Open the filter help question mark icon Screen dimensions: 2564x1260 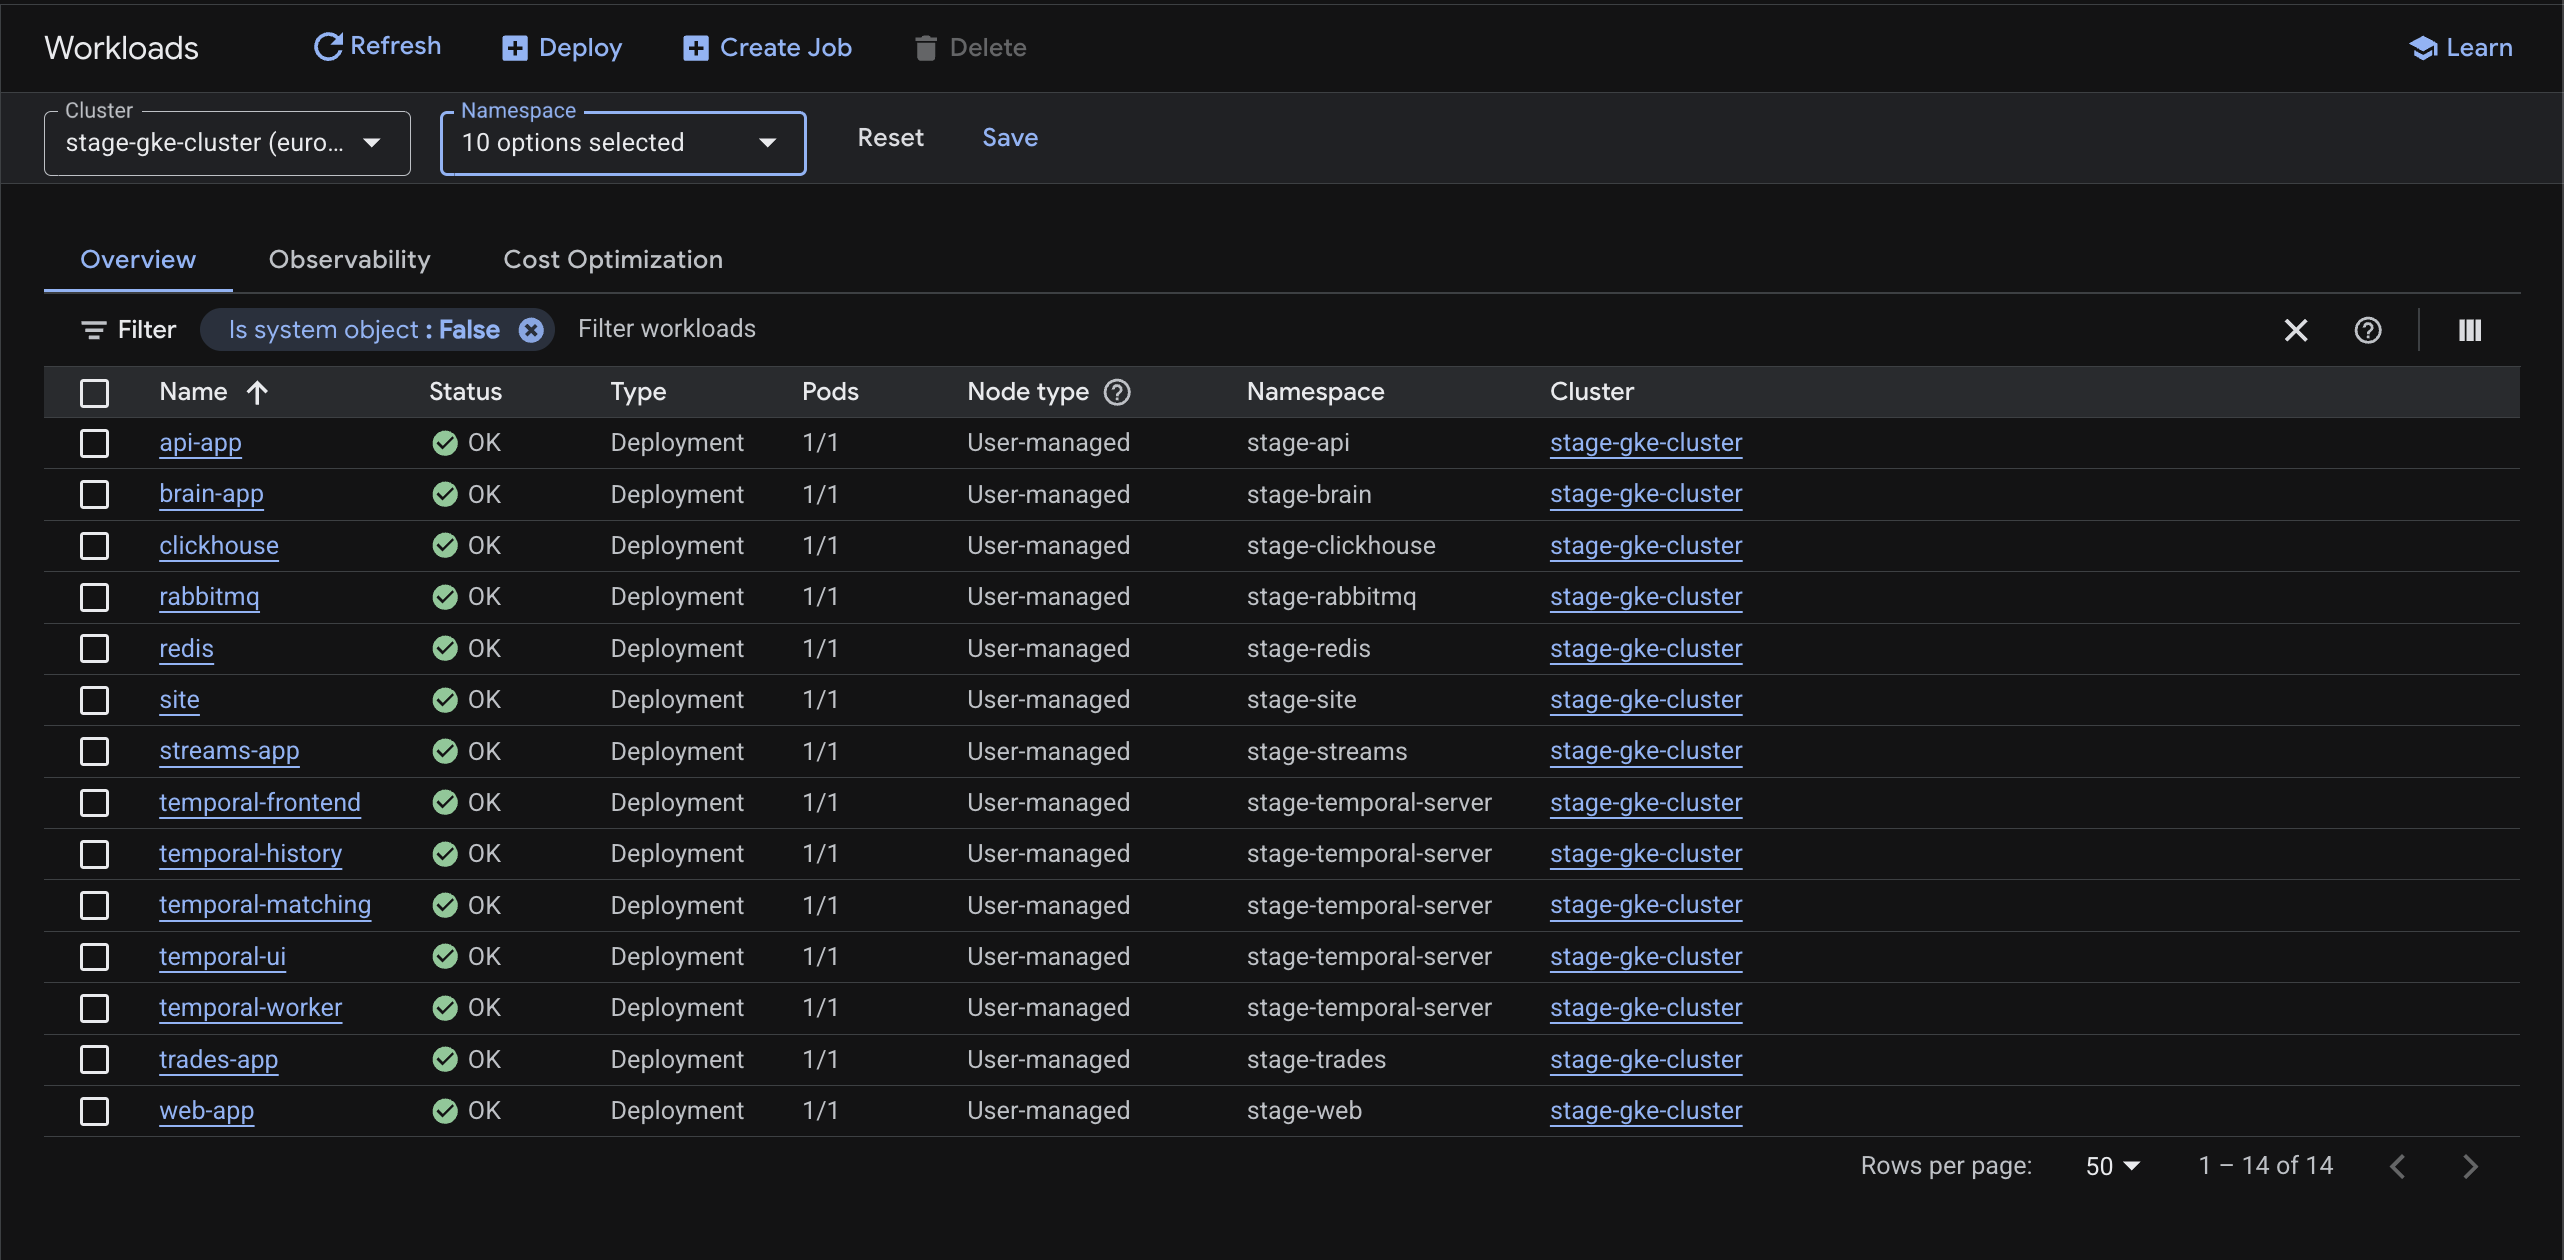point(2368,330)
